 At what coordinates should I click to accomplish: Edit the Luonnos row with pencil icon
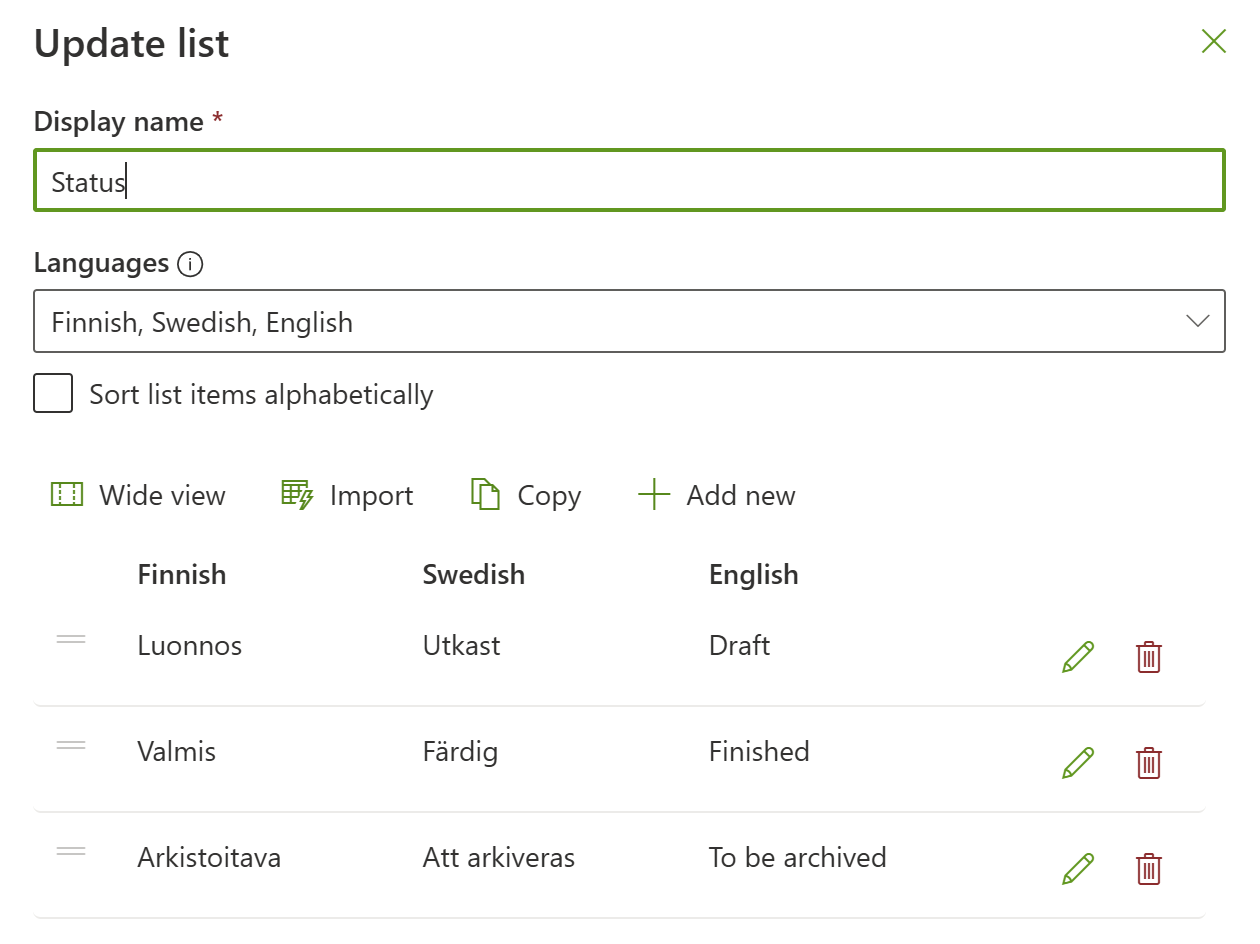point(1078,657)
